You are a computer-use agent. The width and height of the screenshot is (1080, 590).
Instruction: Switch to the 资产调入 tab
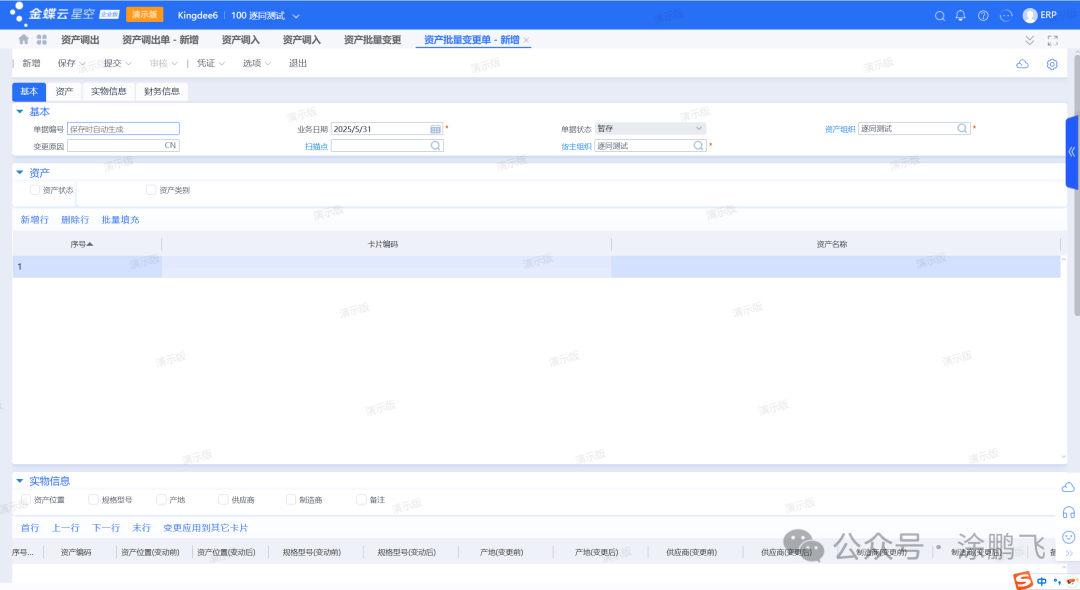(240, 40)
